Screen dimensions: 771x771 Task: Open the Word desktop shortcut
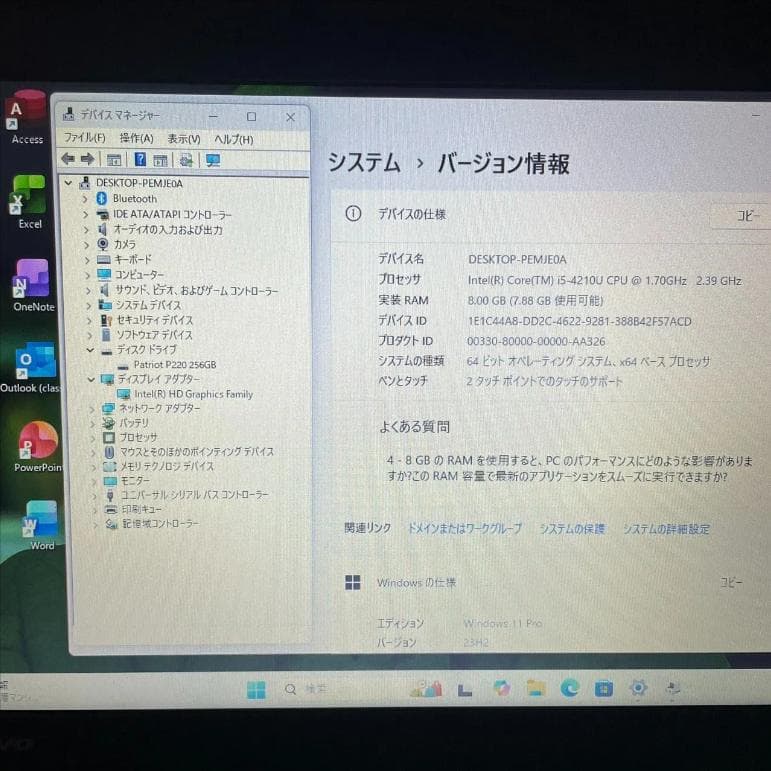pos(42,525)
